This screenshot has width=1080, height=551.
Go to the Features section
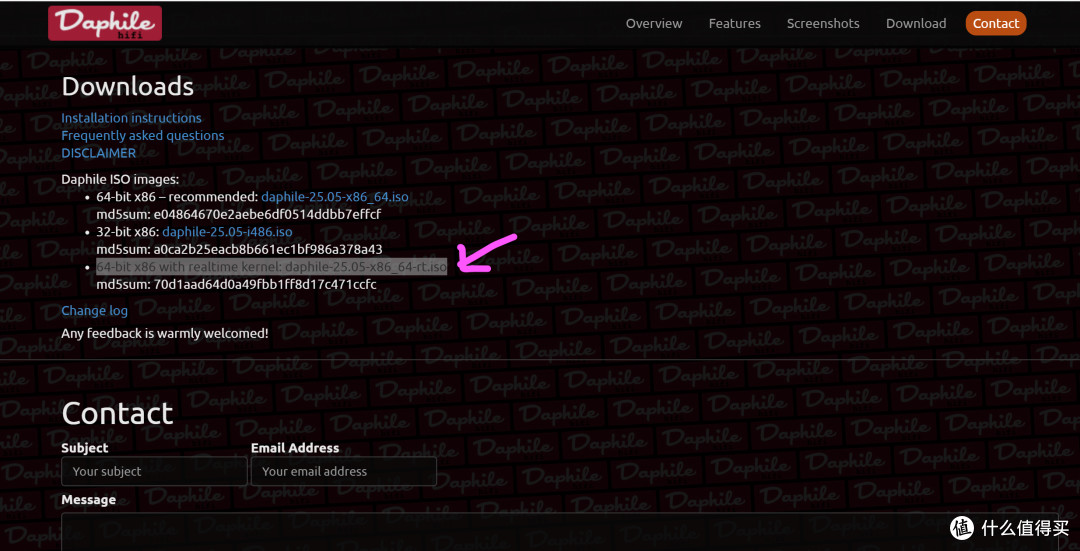coord(734,23)
